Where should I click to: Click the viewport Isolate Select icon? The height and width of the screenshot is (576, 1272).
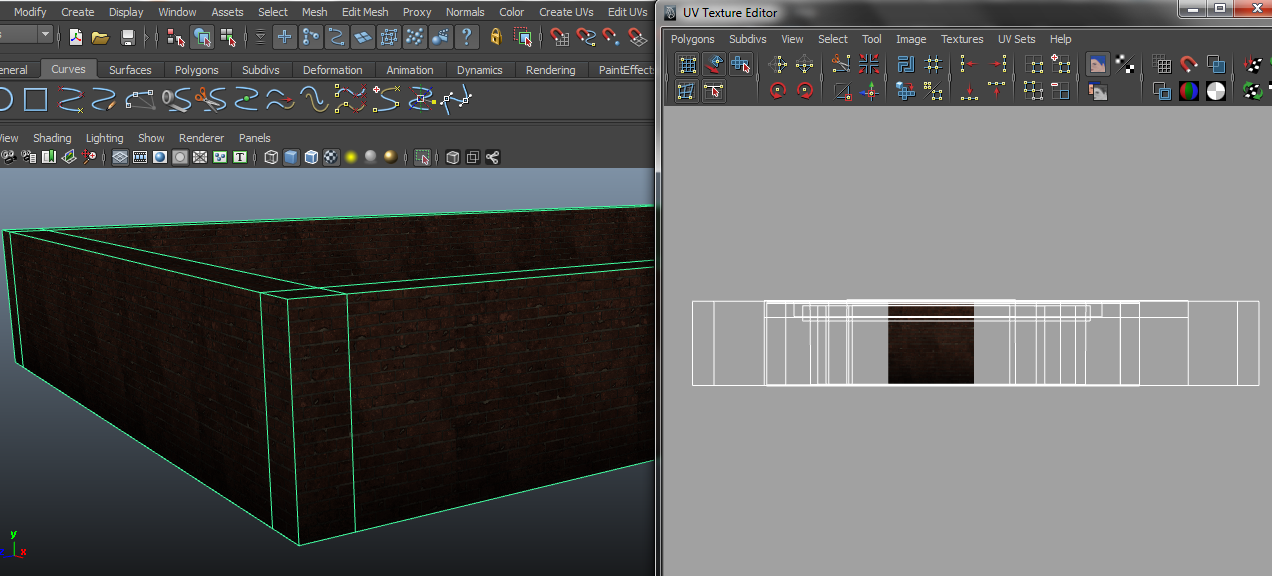pyautogui.click(x=423, y=157)
